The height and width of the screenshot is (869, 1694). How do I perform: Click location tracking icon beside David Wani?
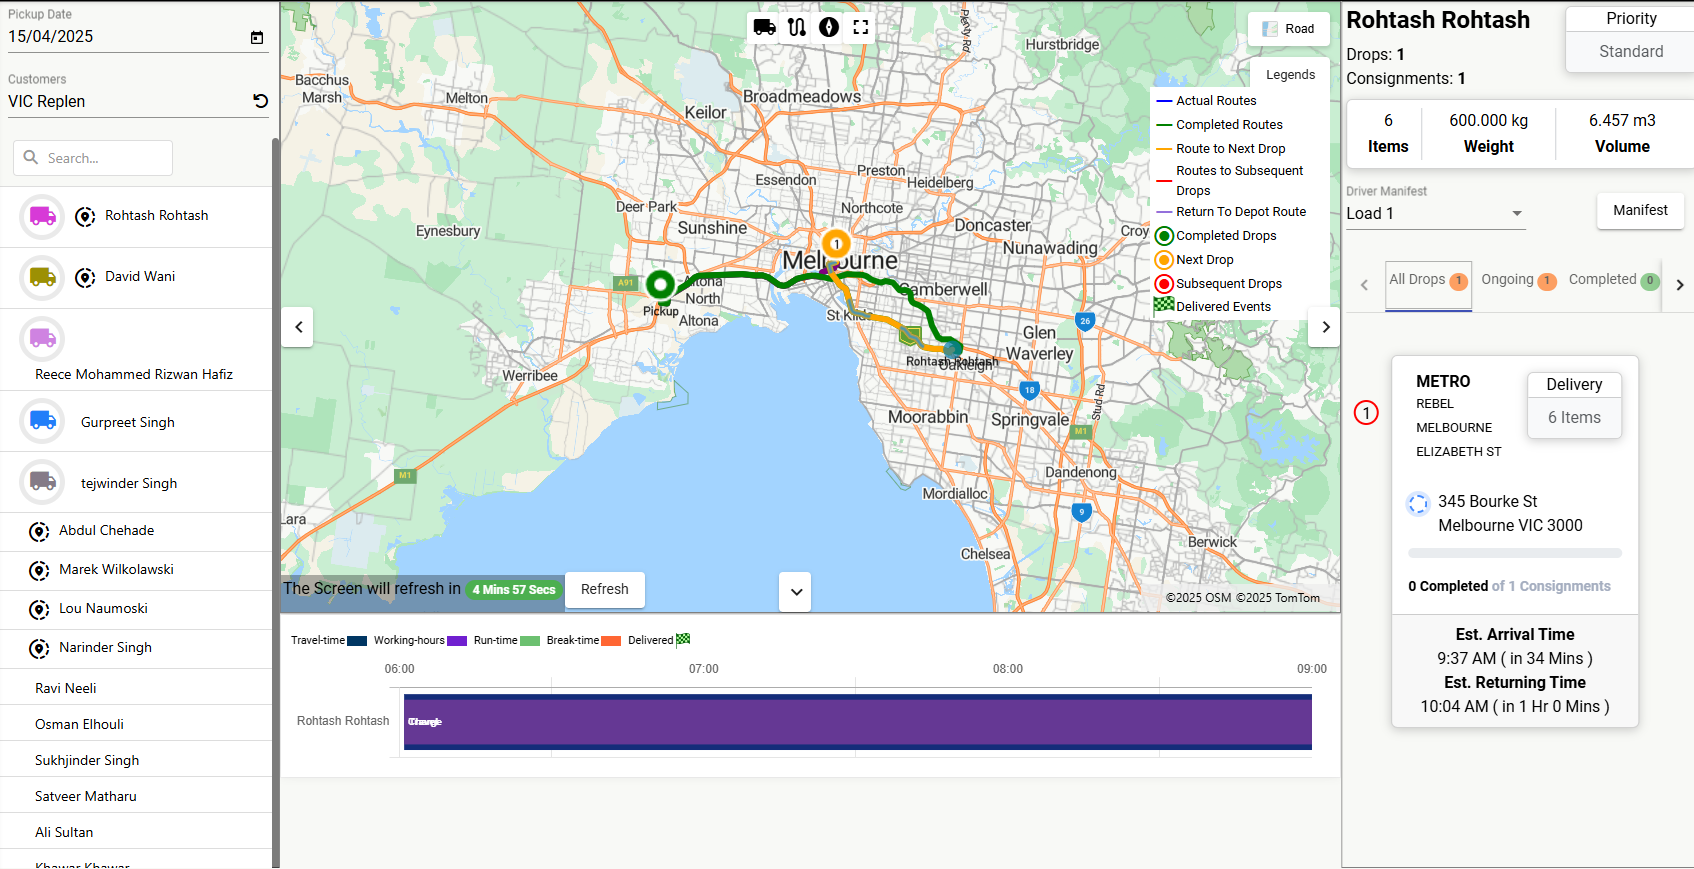[85, 277]
